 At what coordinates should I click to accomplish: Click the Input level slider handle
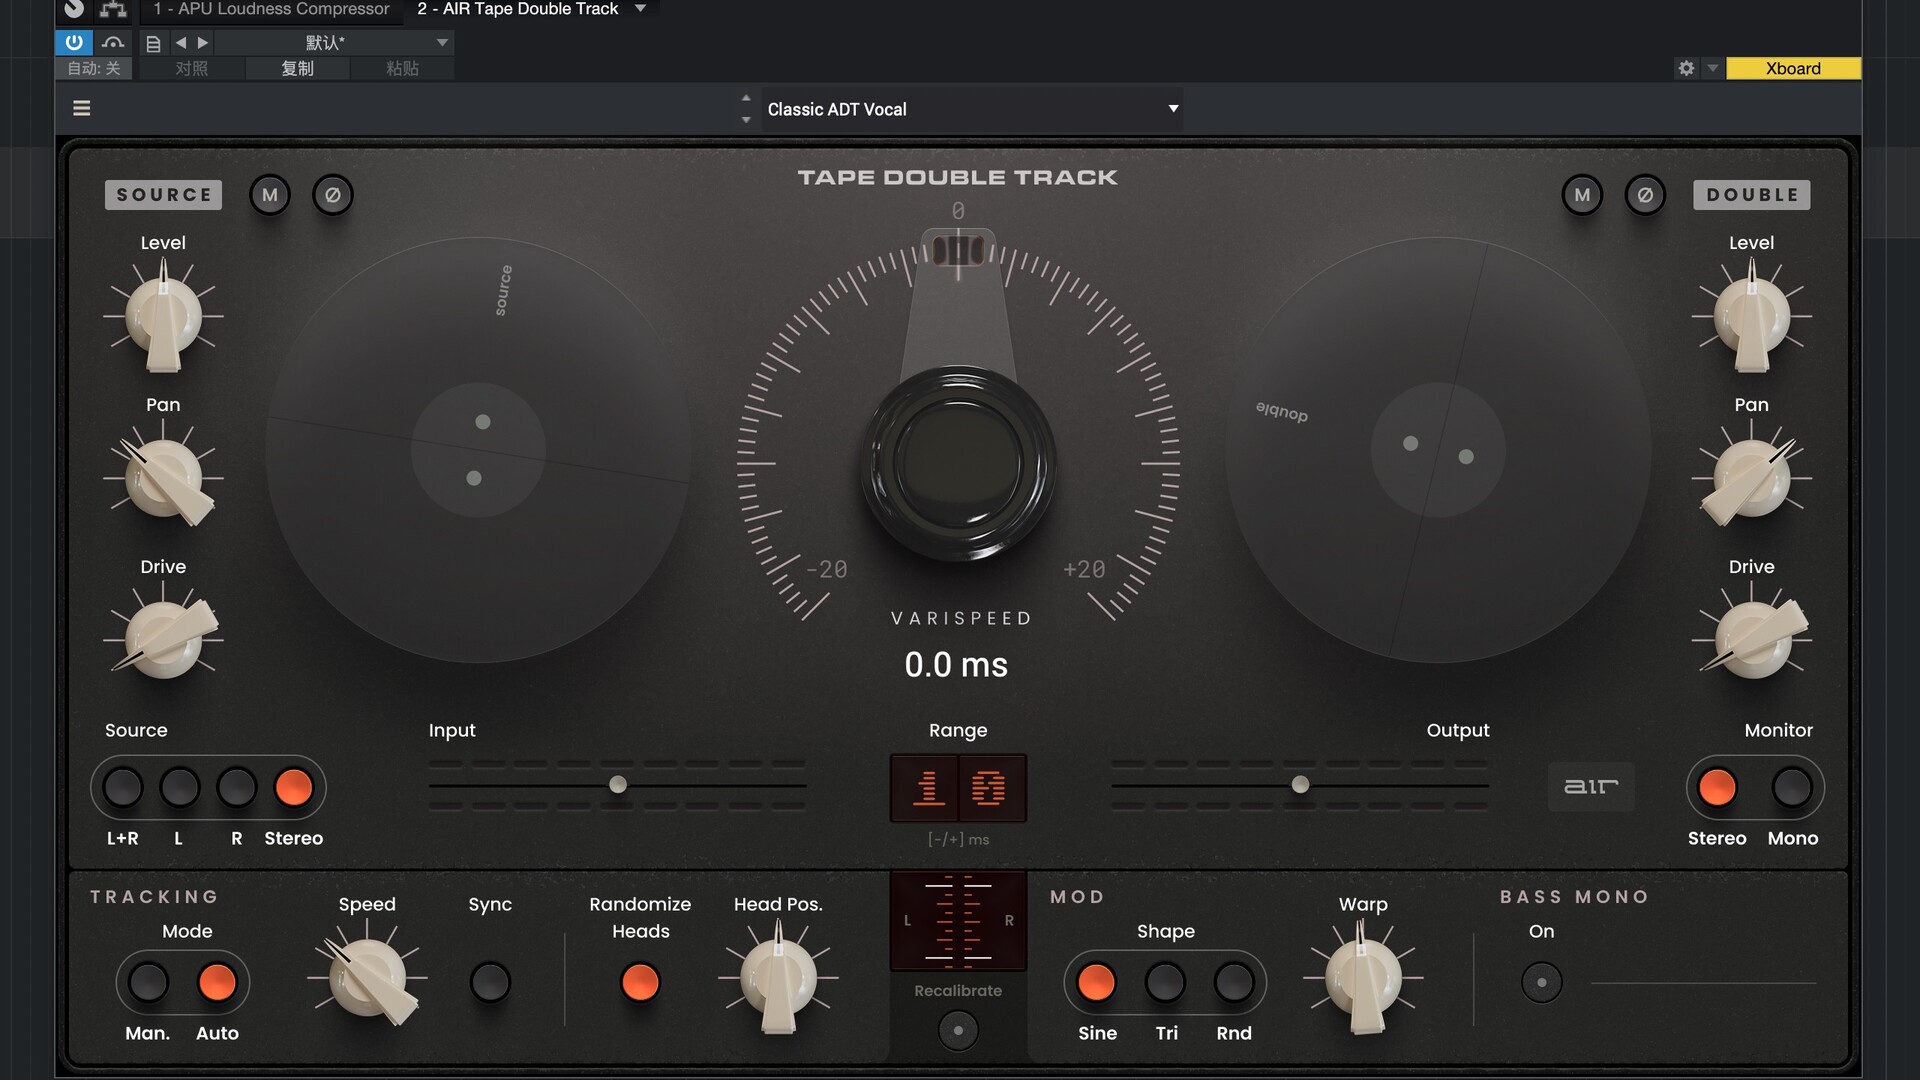pos(619,786)
